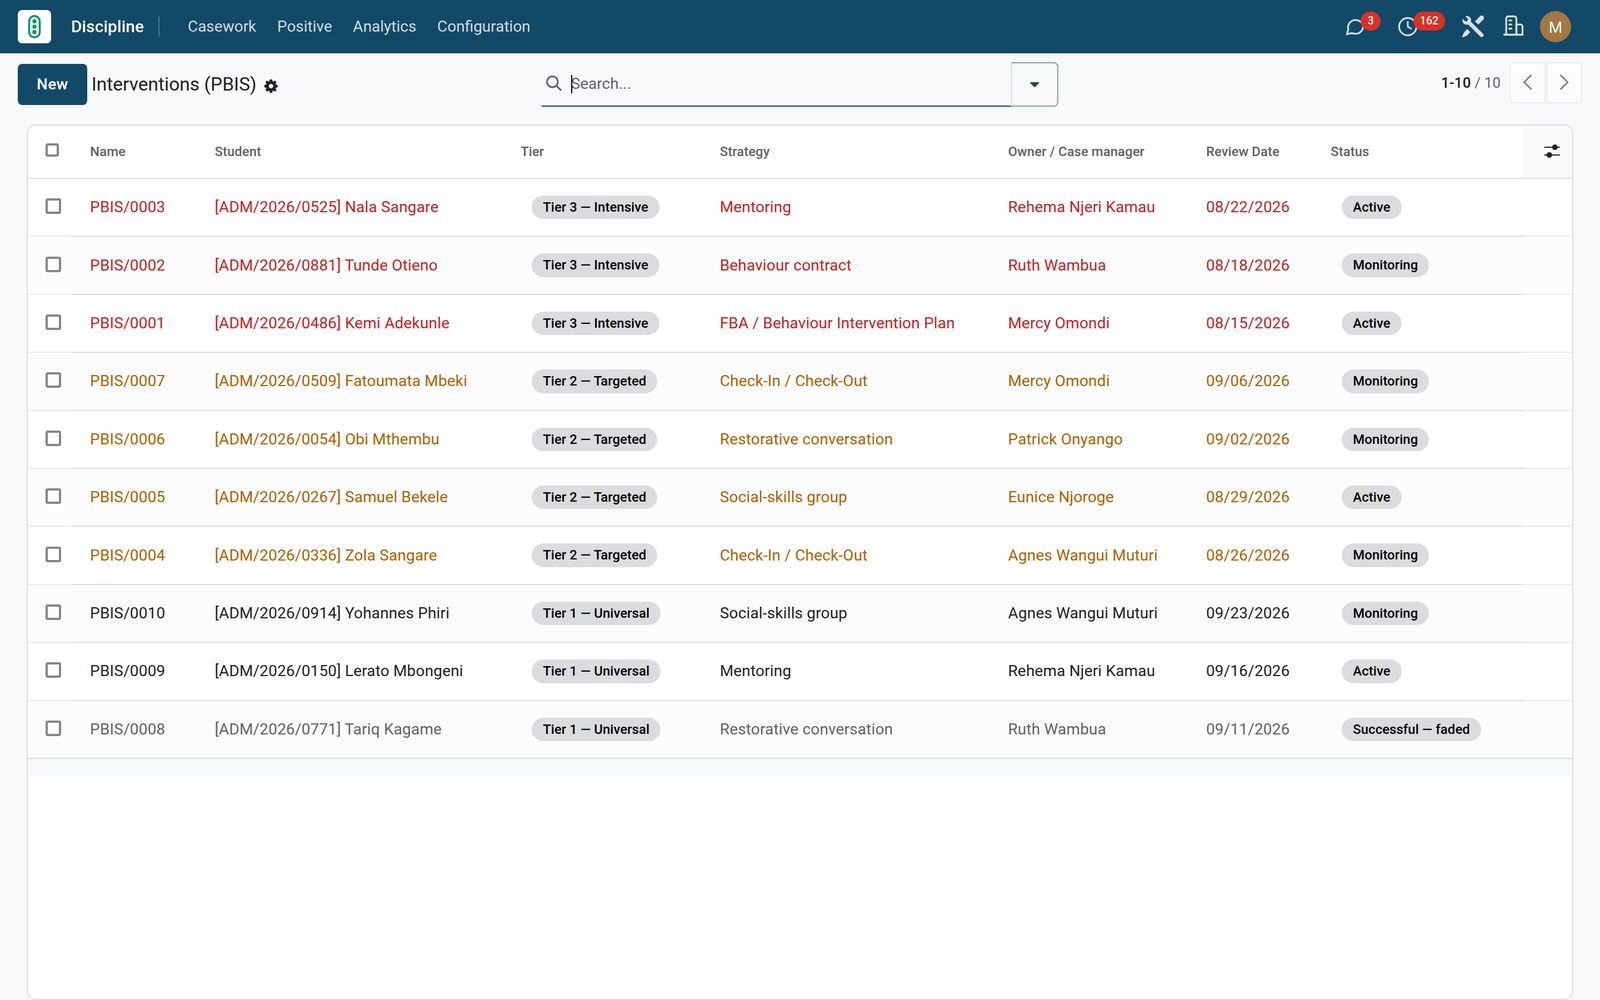This screenshot has width=1600, height=1000.
Task: Click student Zola Sangare cell
Action: pyautogui.click(x=325, y=555)
